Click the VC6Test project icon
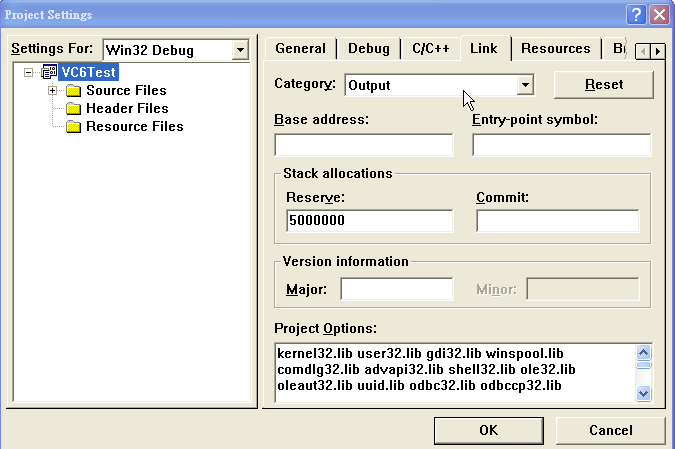The height and width of the screenshot is (449, 675). (x=50, y=73)
